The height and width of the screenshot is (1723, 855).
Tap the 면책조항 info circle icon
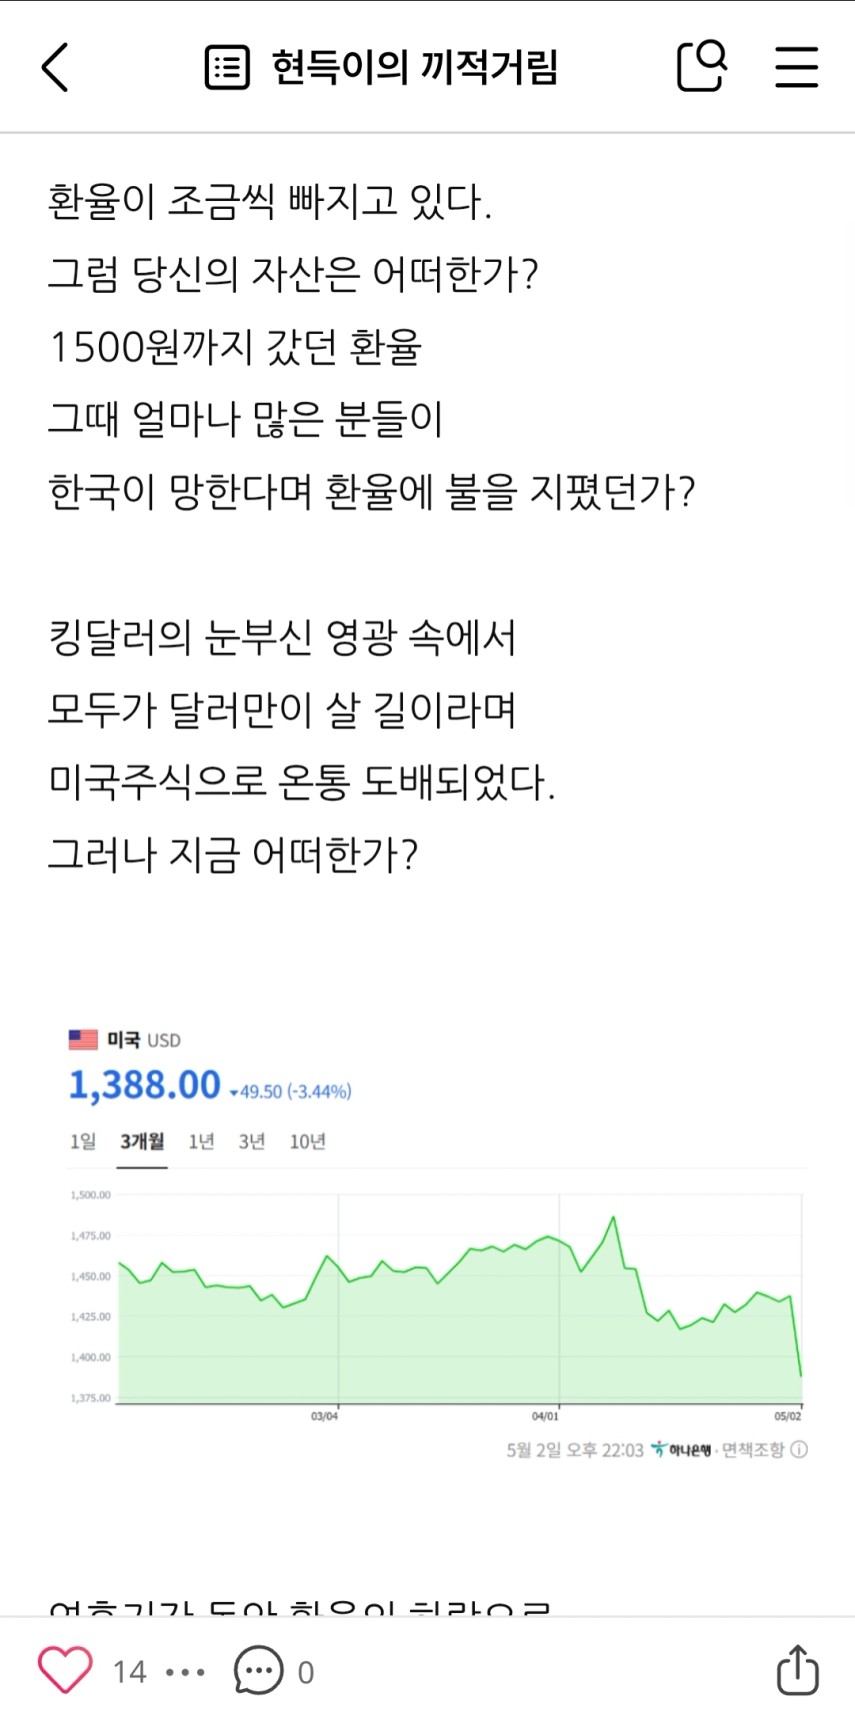[x=799, y=1450]
